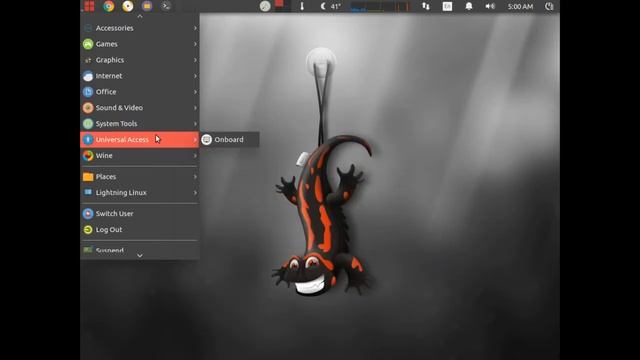Expand Places via its chevron
The image size is (640, 360).
pos(195,177)
